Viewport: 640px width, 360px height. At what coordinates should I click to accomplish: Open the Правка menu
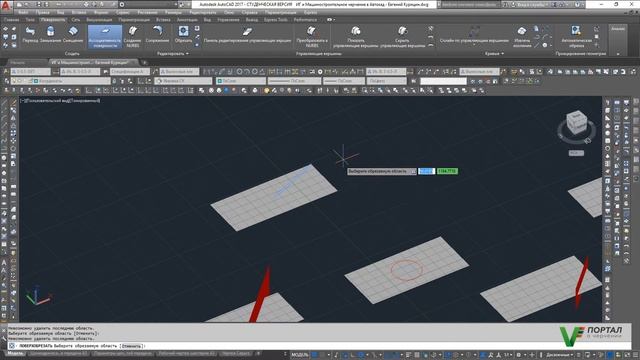(42, 13)
